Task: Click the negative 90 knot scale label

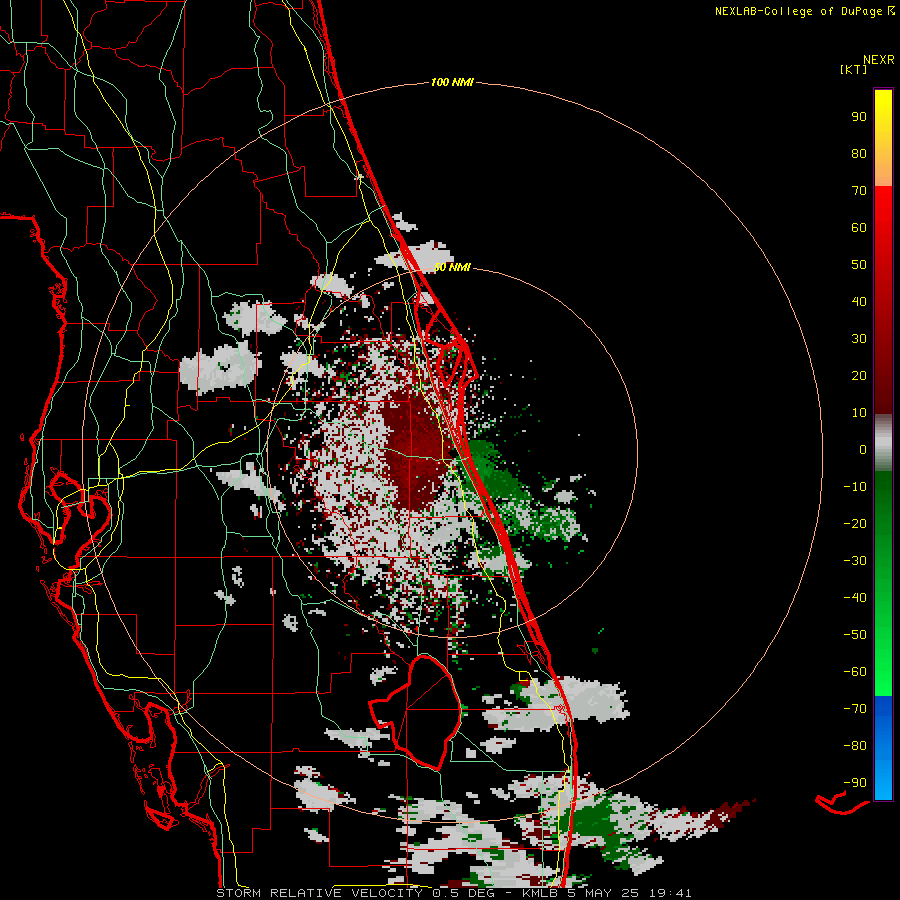Action: click(x=855, y=783)
